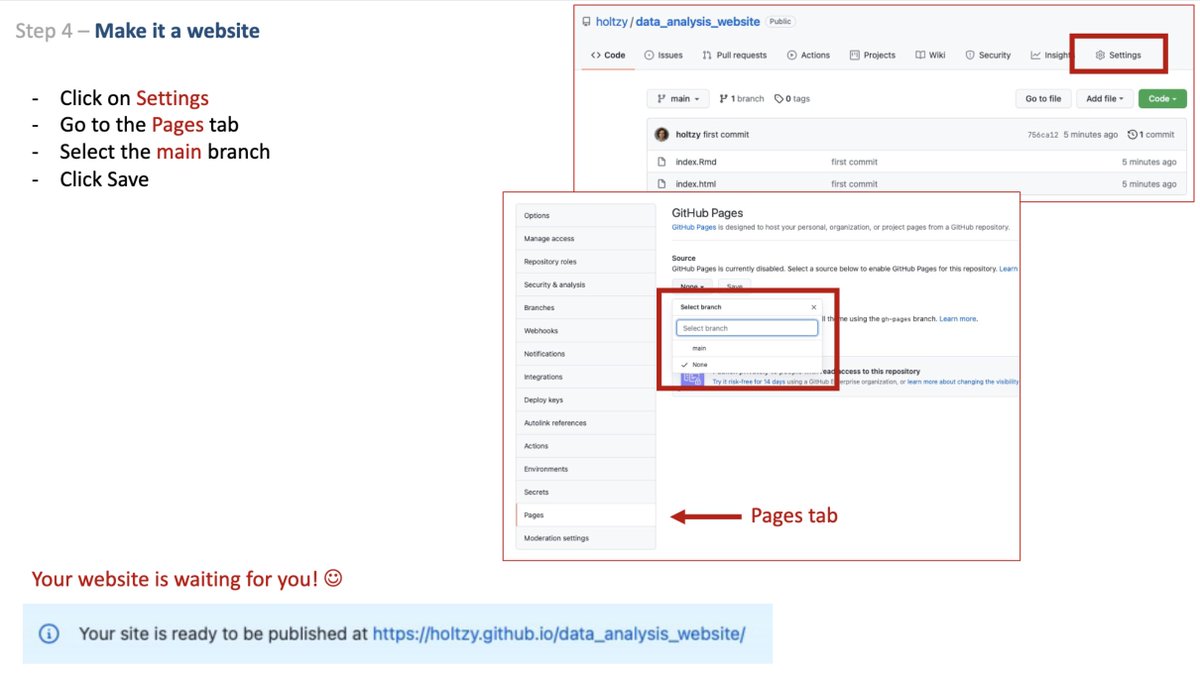Open the data_analysis_website repository link
The width and height of the screenshot is (1200, 675).
tap(697, 21)
